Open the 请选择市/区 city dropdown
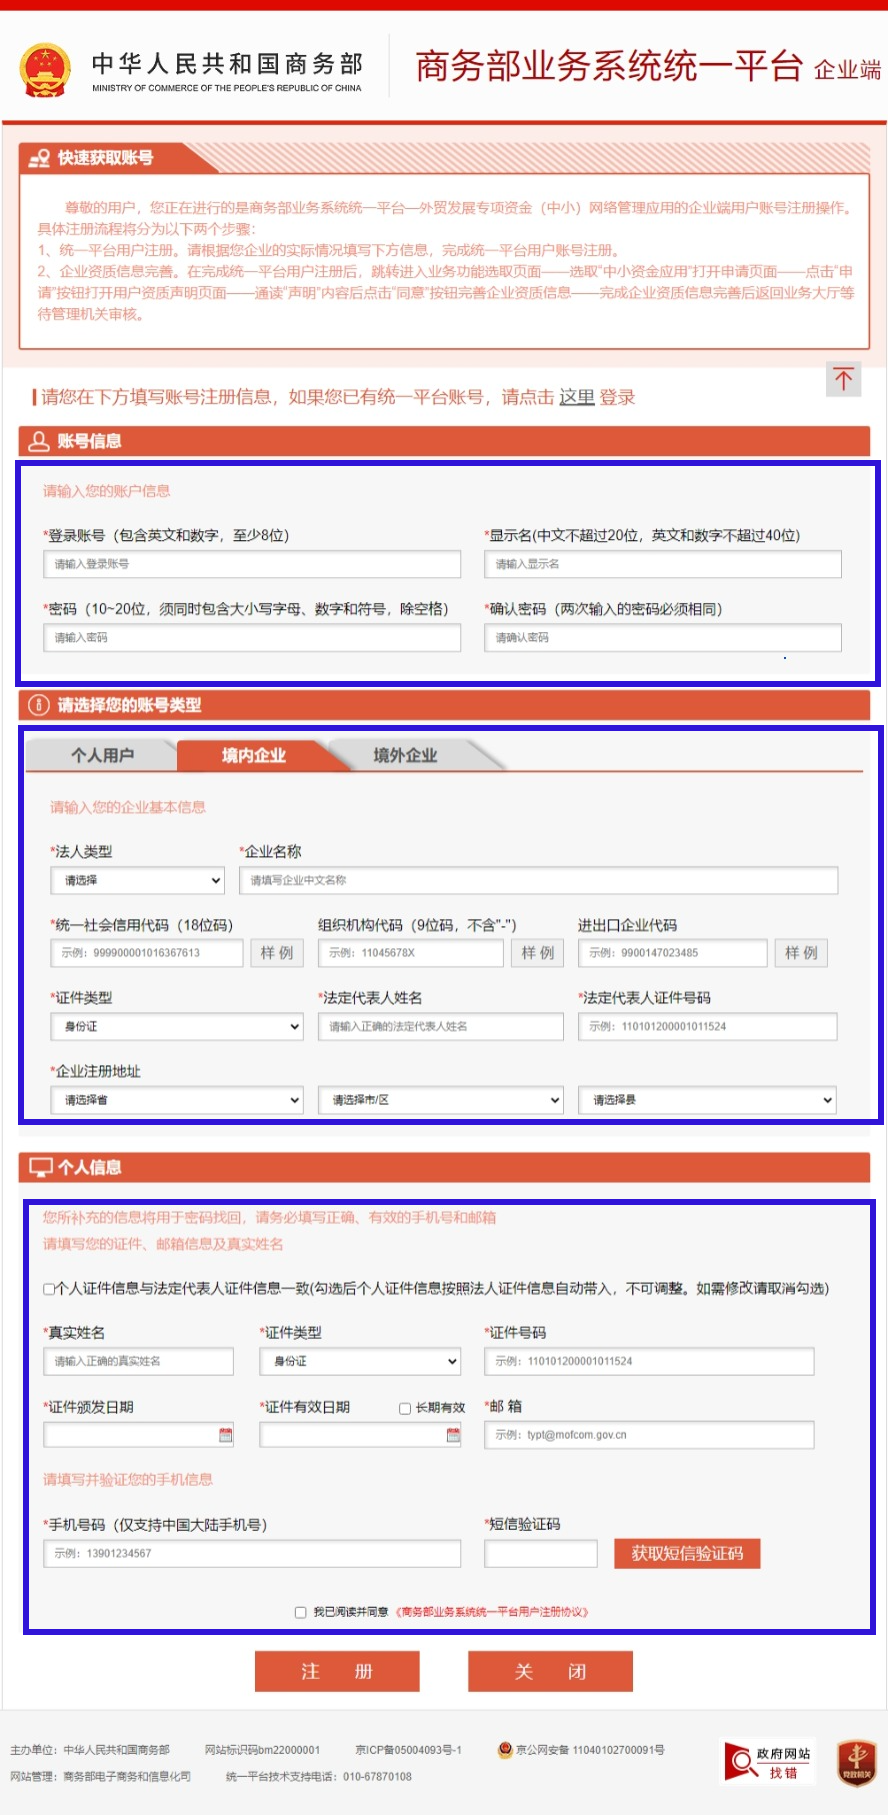Screen dimensions: 888x1815 [x=444, y=1100]
